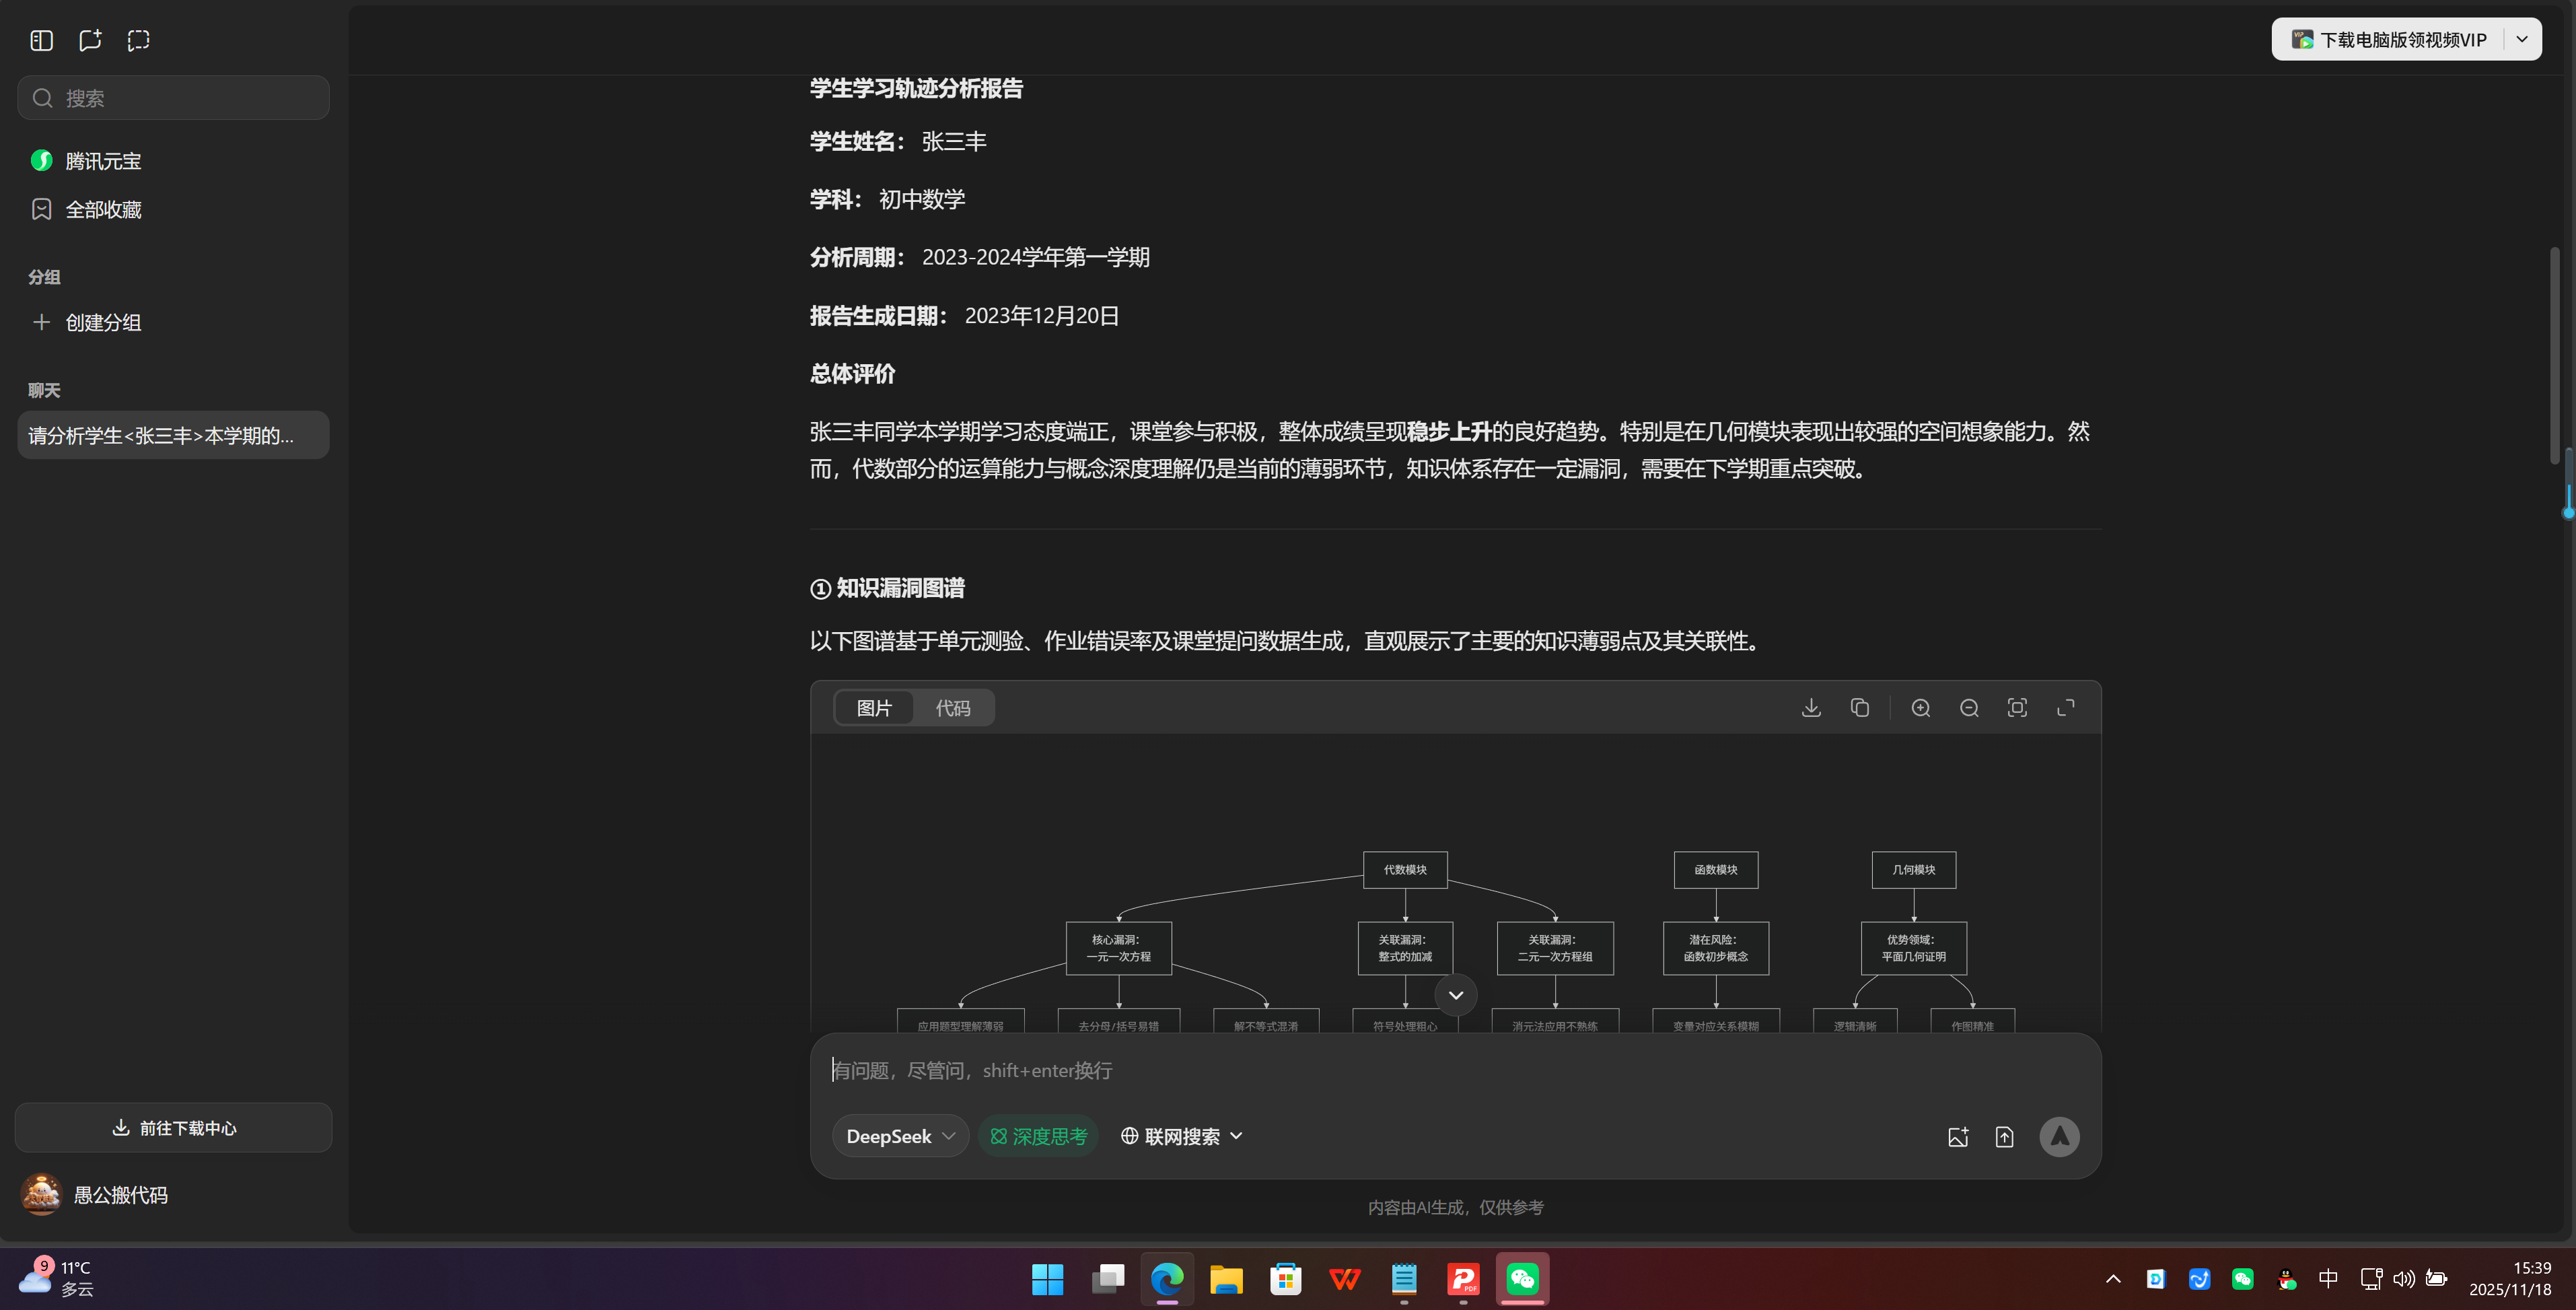
Task: Create a new group via 创建分组
Action: [104, 322]
